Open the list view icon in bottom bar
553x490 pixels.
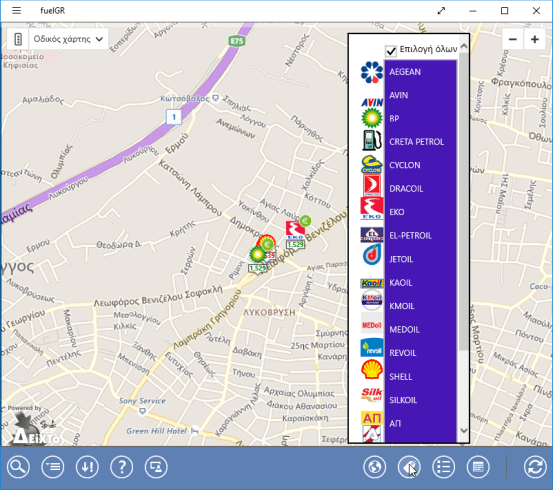click(x=53, y=467)
